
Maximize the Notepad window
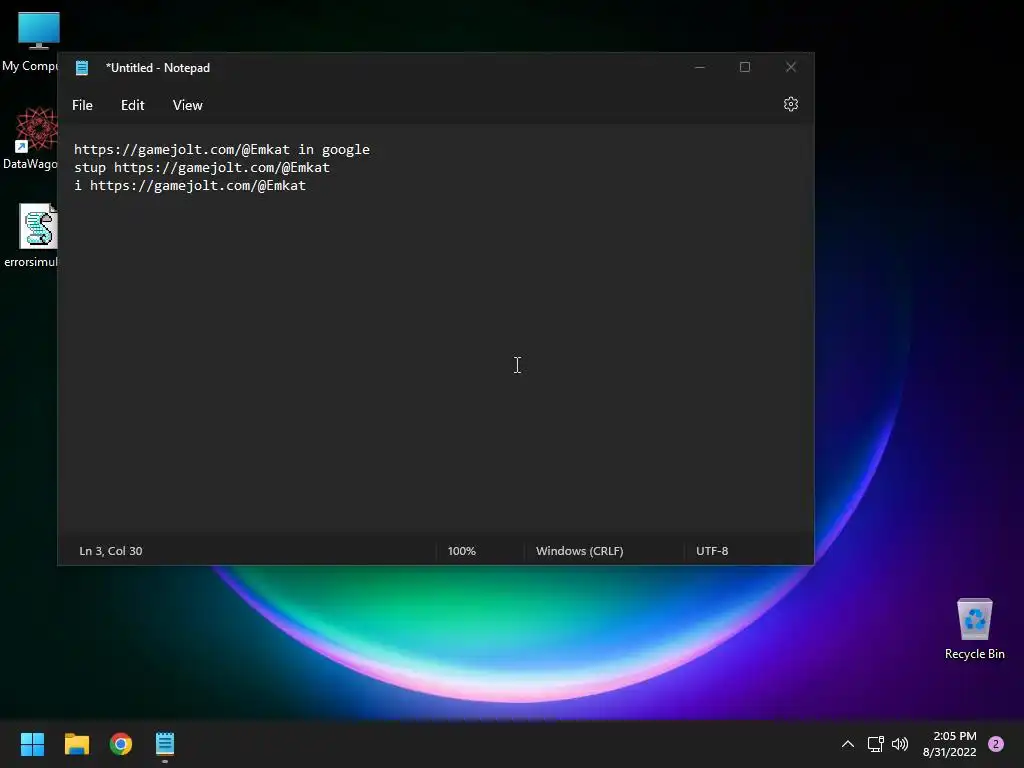click(x=744, y=67)
